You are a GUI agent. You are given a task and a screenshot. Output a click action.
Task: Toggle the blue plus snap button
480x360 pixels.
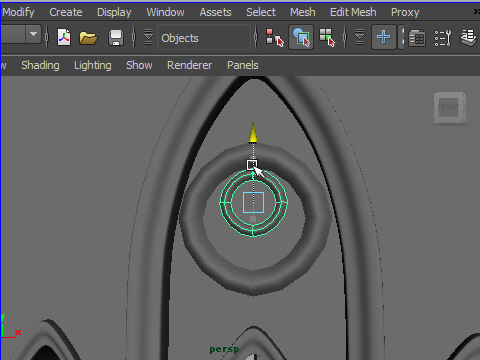pos(384,37)
